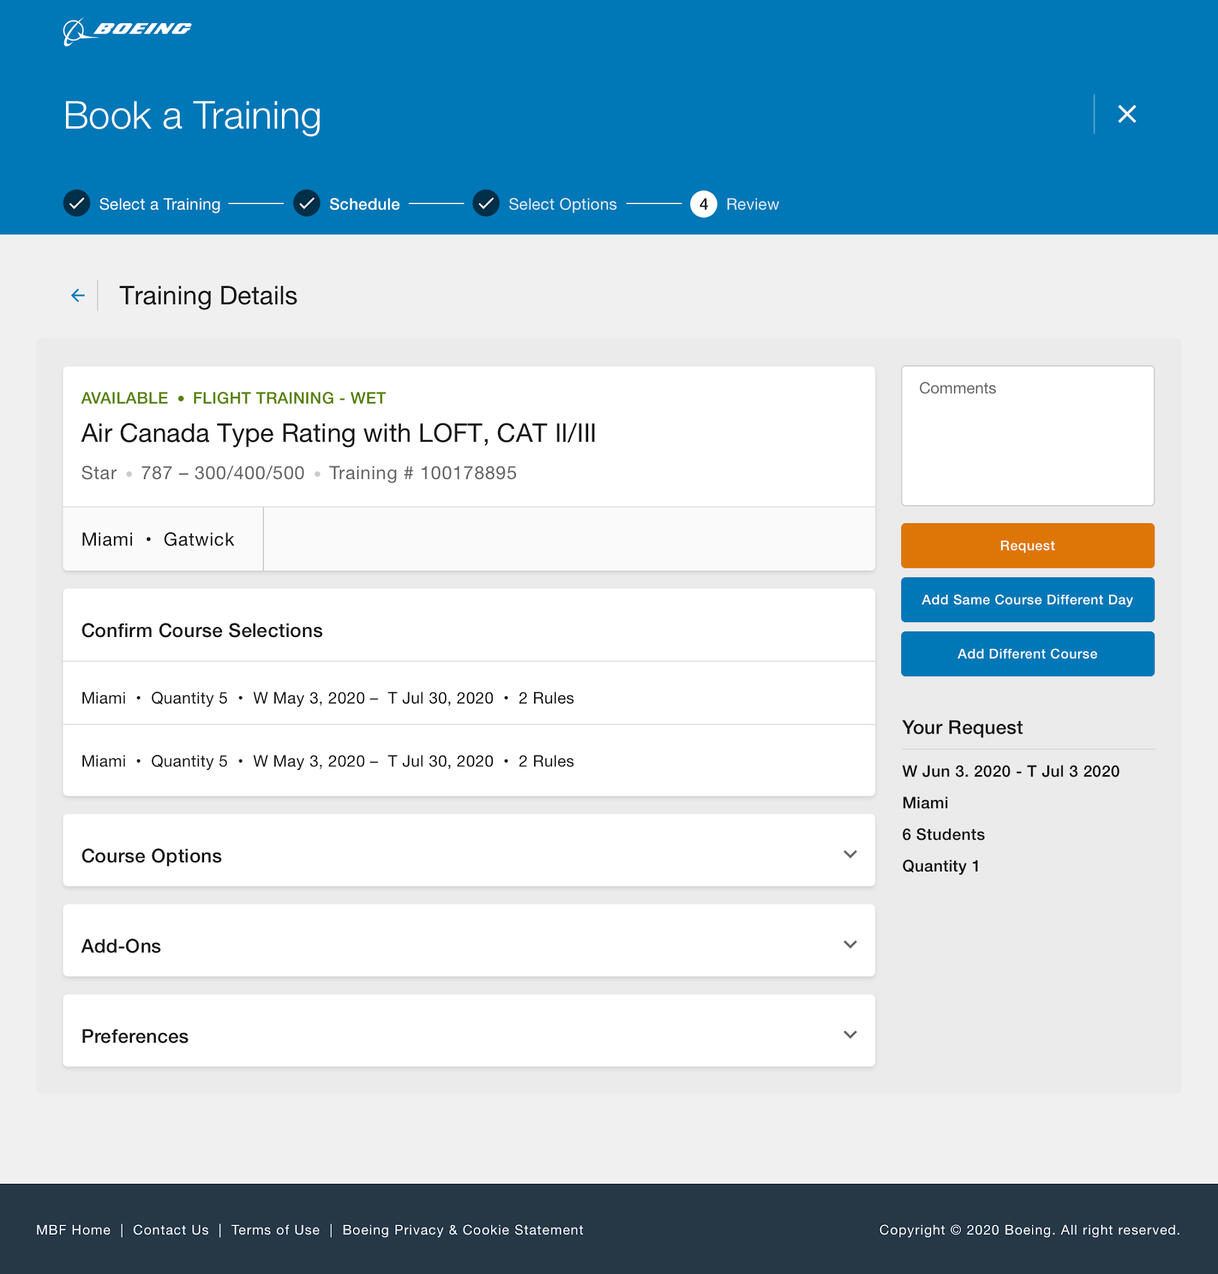Click the Request button
The width and height of the screenshot is (1218, 1274).
[x=1027, y=545]
